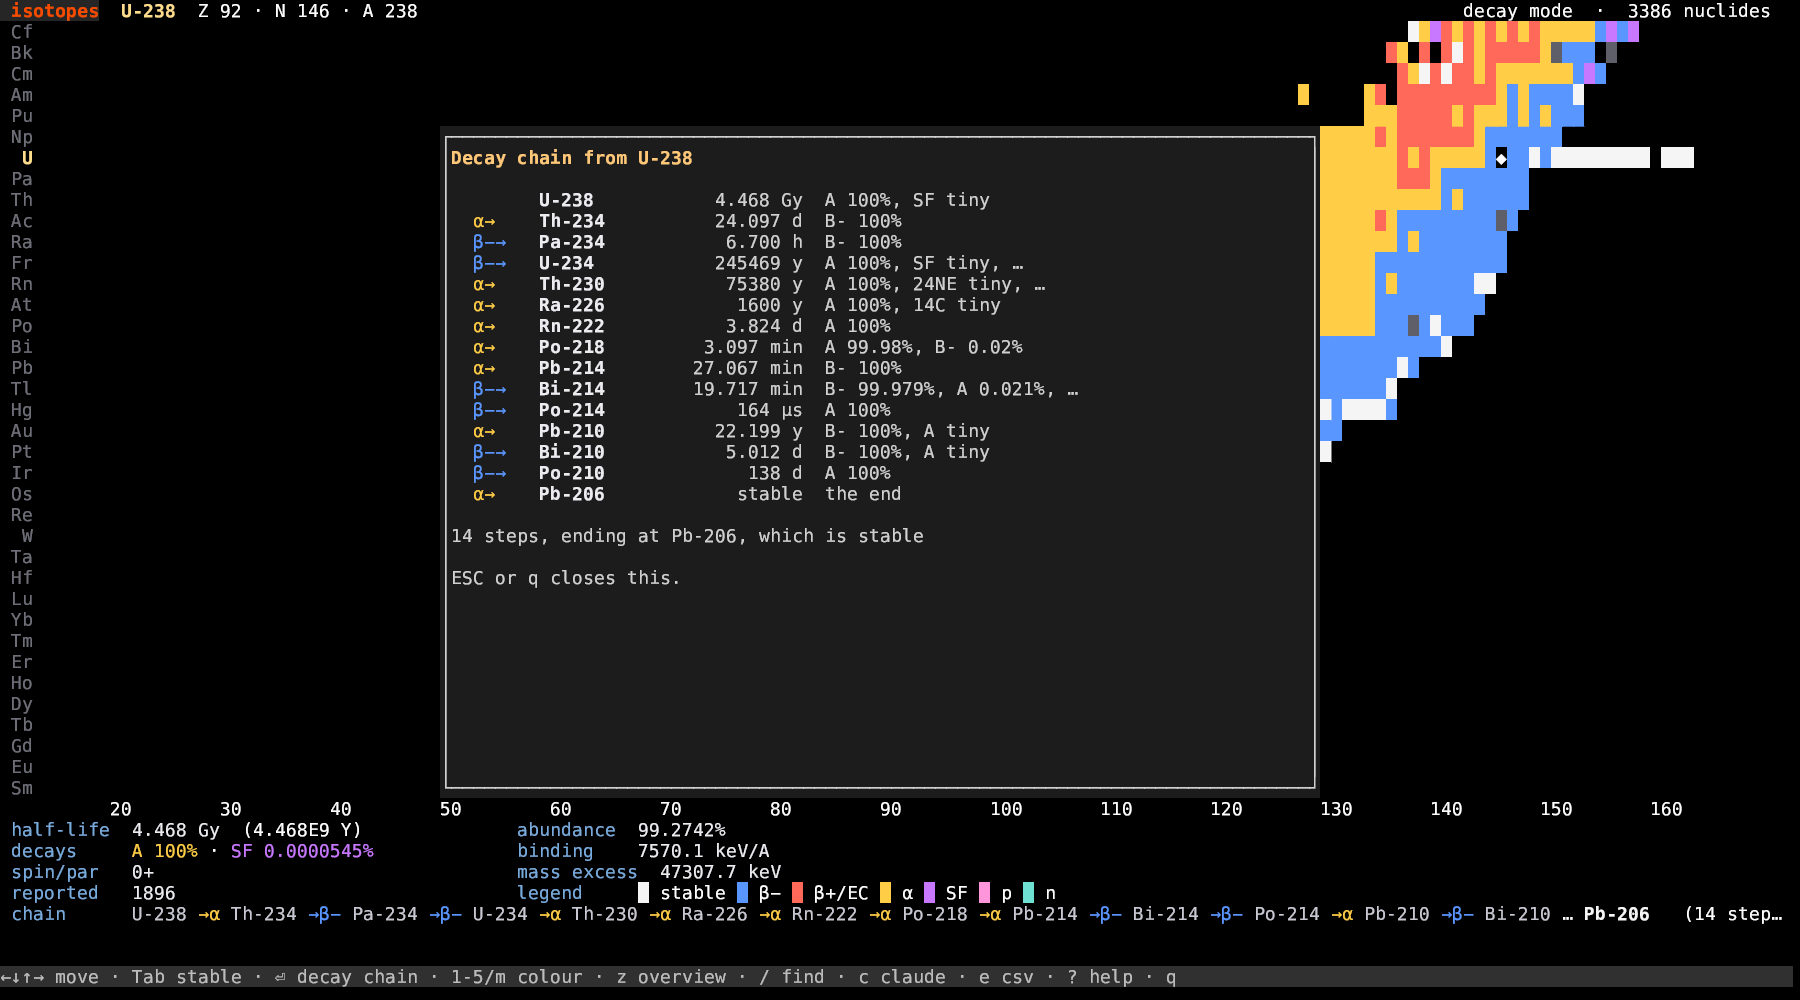Click the abundance value 99.2742%

pyautogui.click(x=682, y=830)
